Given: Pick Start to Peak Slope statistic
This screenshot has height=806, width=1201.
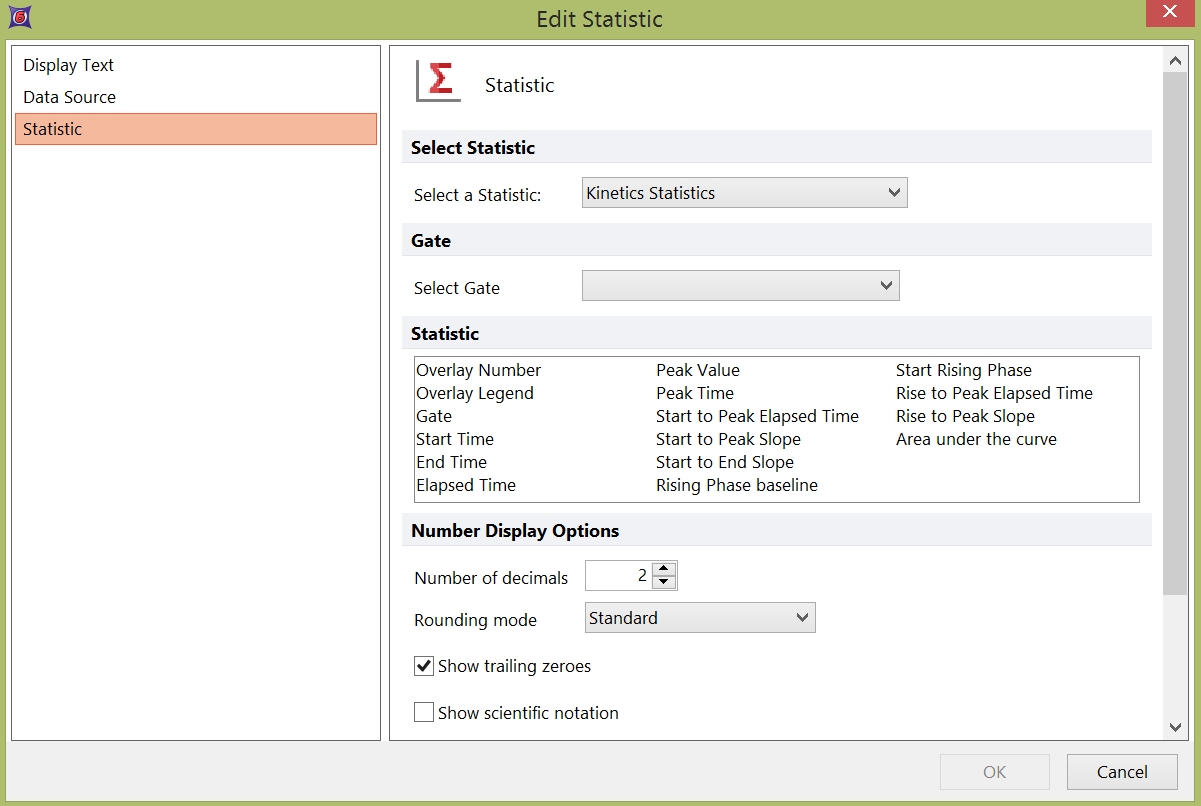Looking at the screenshot, I should click(x=728, y=439).
